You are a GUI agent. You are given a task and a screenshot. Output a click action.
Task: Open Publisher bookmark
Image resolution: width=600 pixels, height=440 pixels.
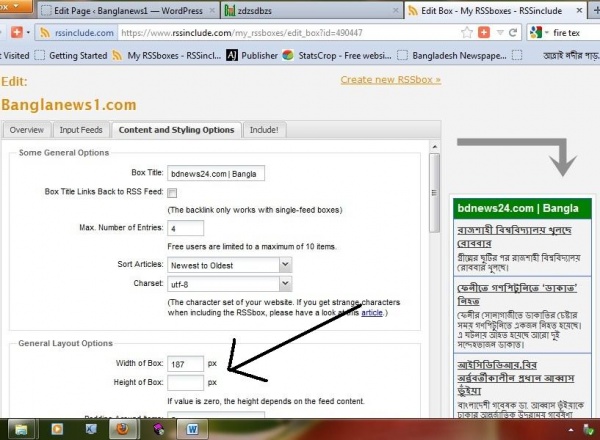click(x=252, y=55)
